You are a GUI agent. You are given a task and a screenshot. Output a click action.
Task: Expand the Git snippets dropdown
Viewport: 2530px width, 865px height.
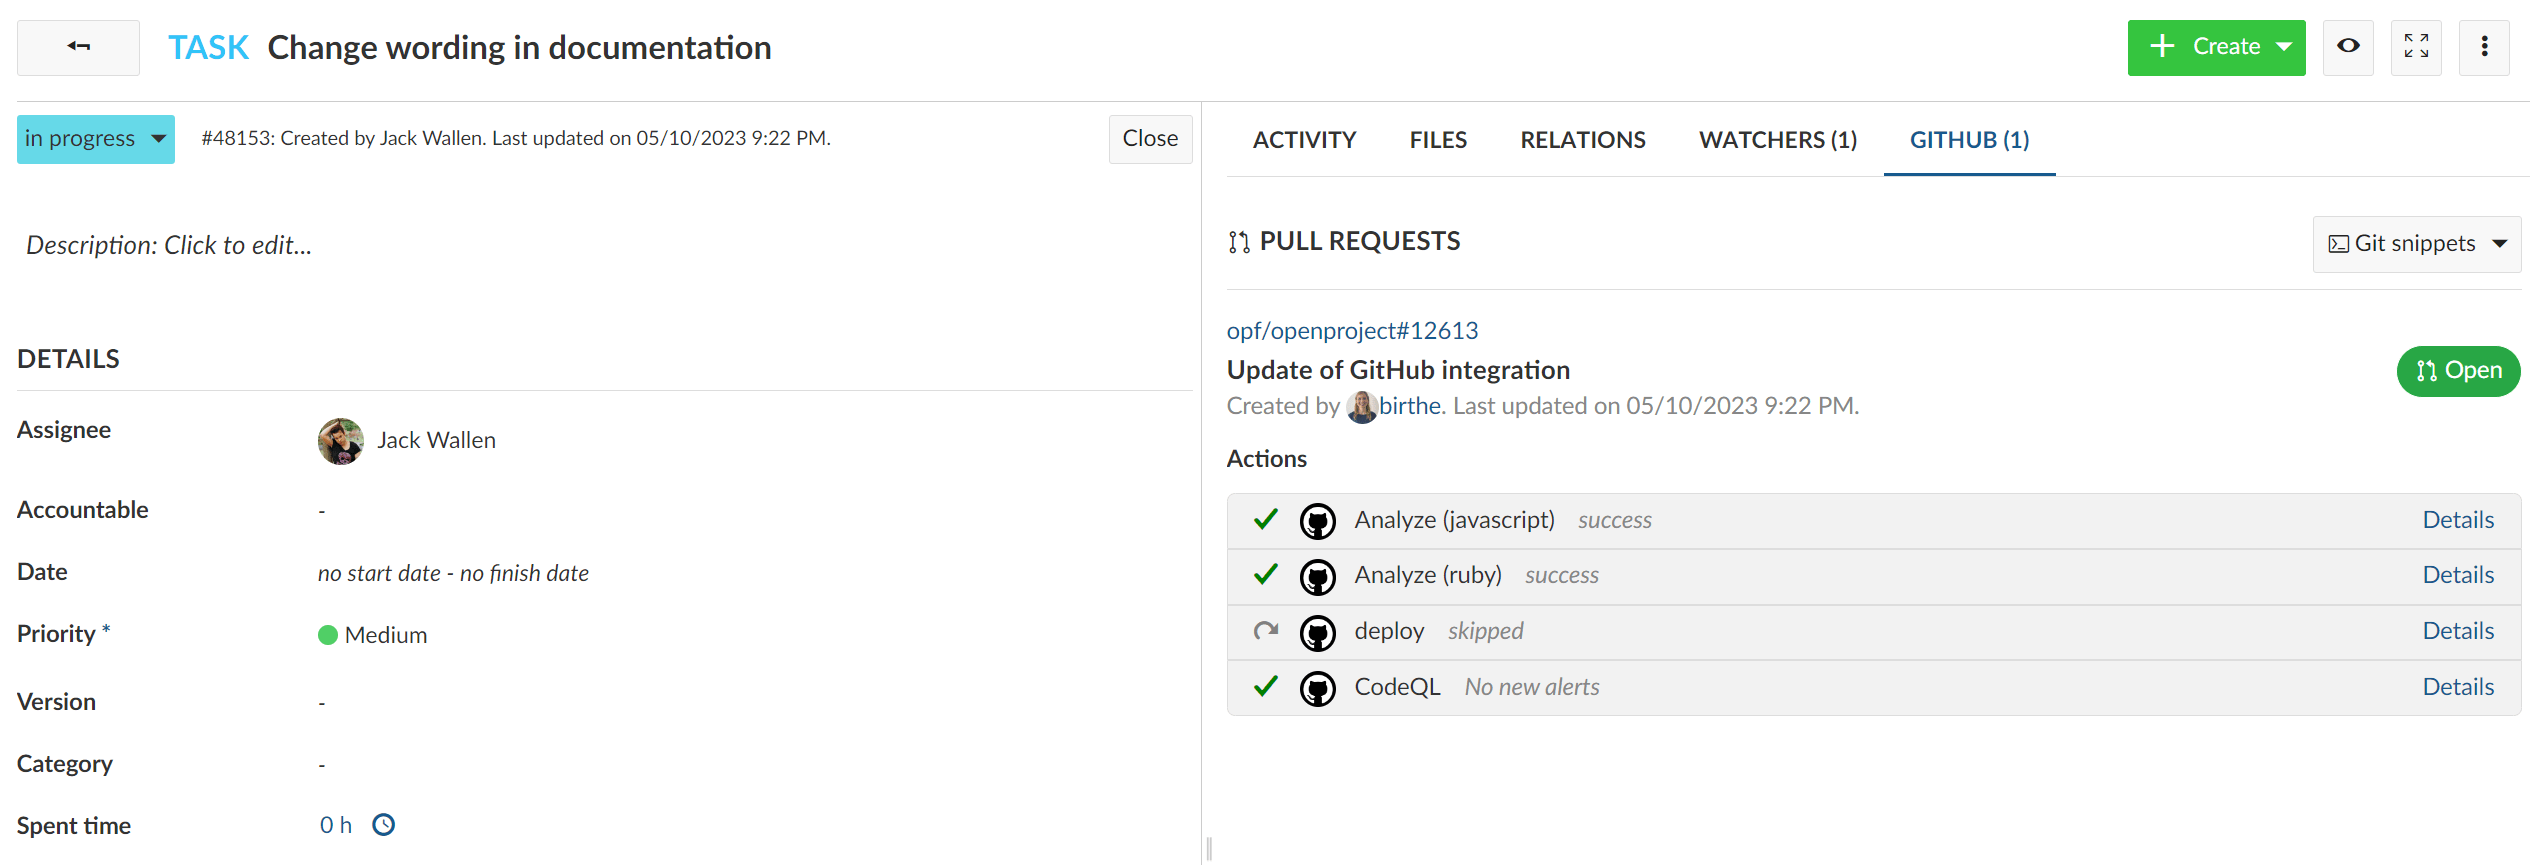pyautogui.click(x=2416, y=244)
